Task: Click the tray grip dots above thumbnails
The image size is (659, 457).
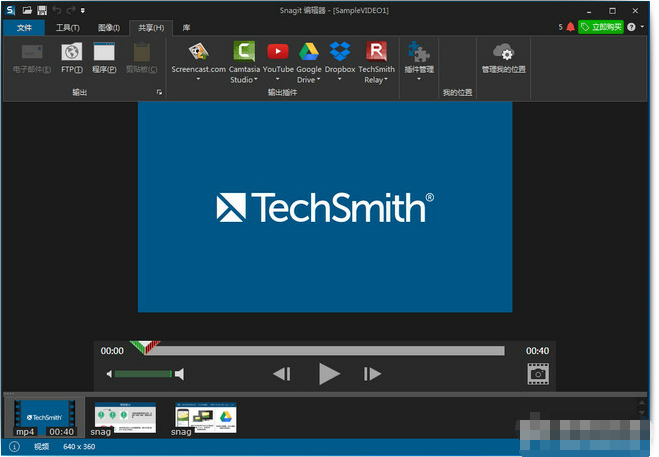Action: [9, 394]
